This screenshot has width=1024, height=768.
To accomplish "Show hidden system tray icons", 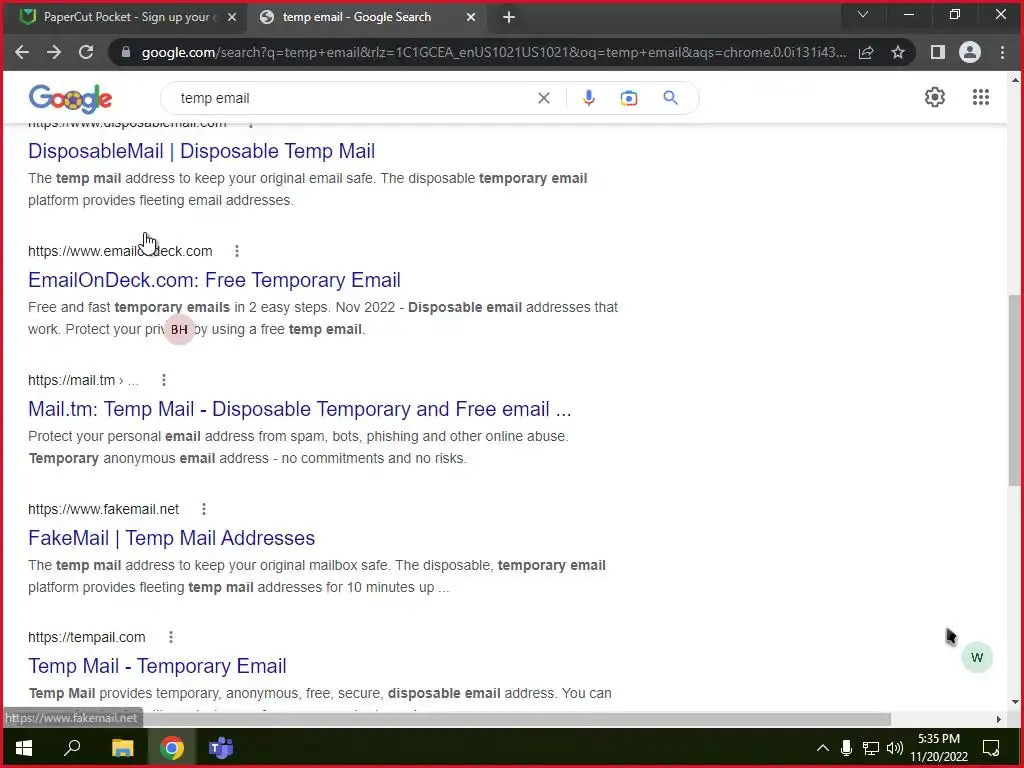I will tap(823, 748).
